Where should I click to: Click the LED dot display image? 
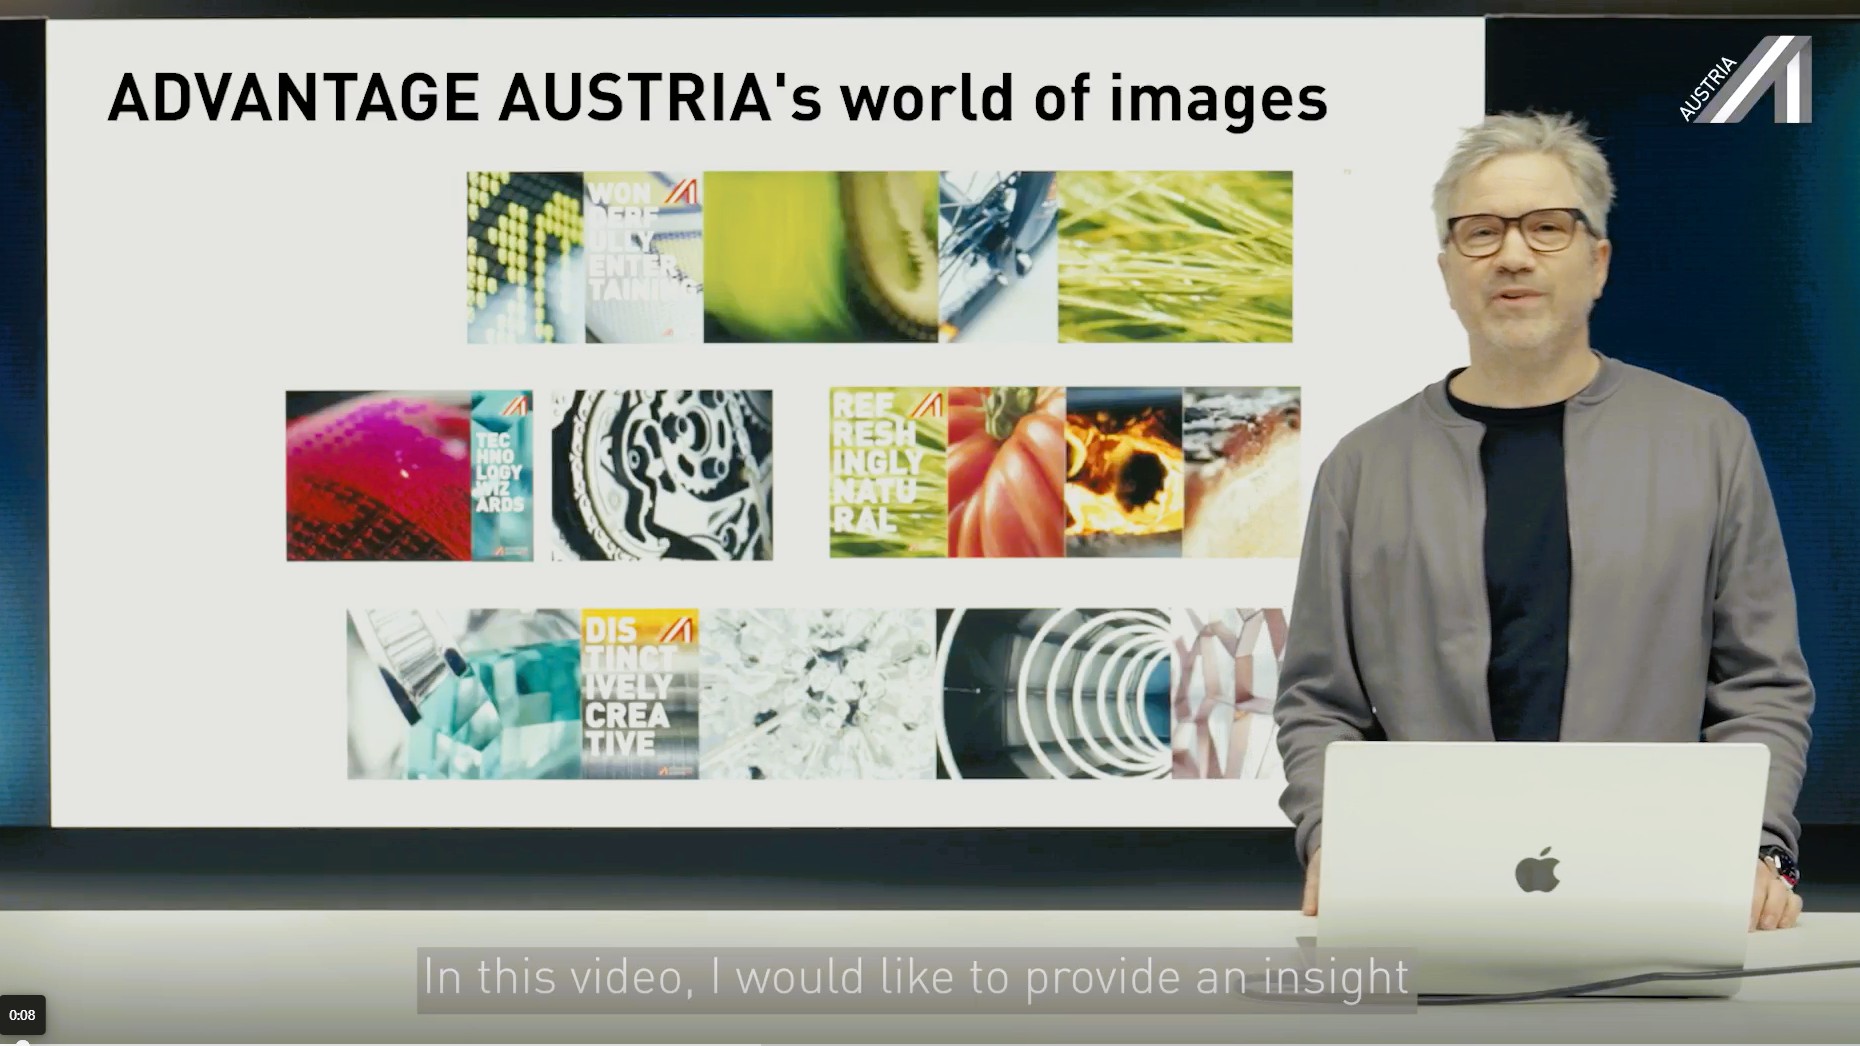tap(525, 257)
